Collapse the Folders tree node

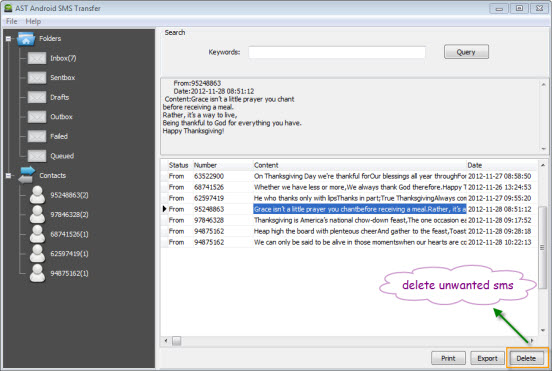[x=8, y=39]
